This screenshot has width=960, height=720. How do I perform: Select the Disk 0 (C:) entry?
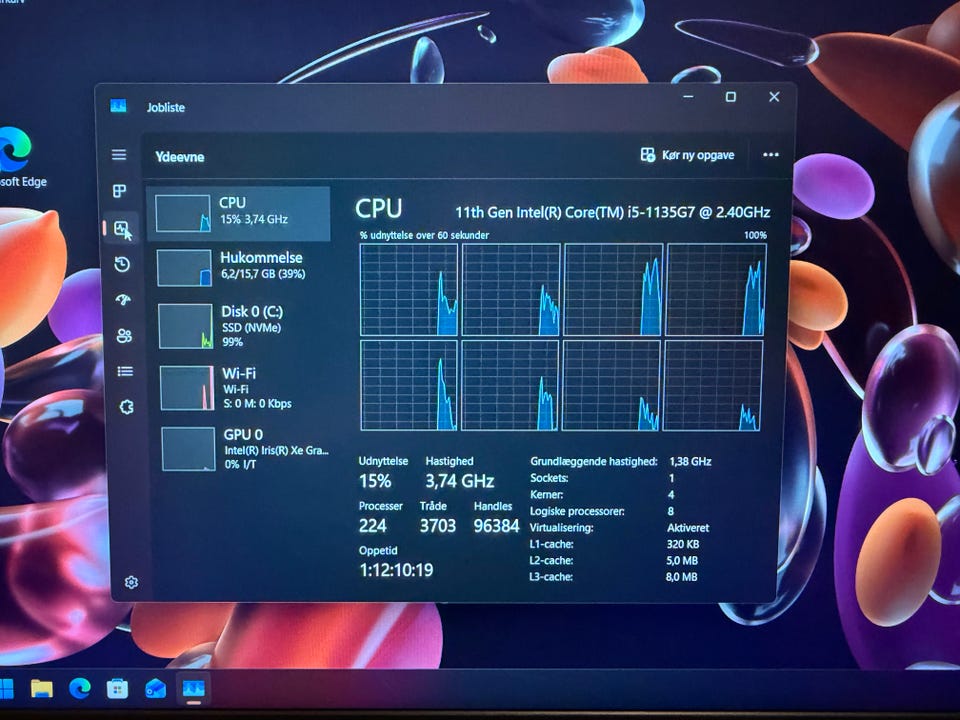point(241,326)
